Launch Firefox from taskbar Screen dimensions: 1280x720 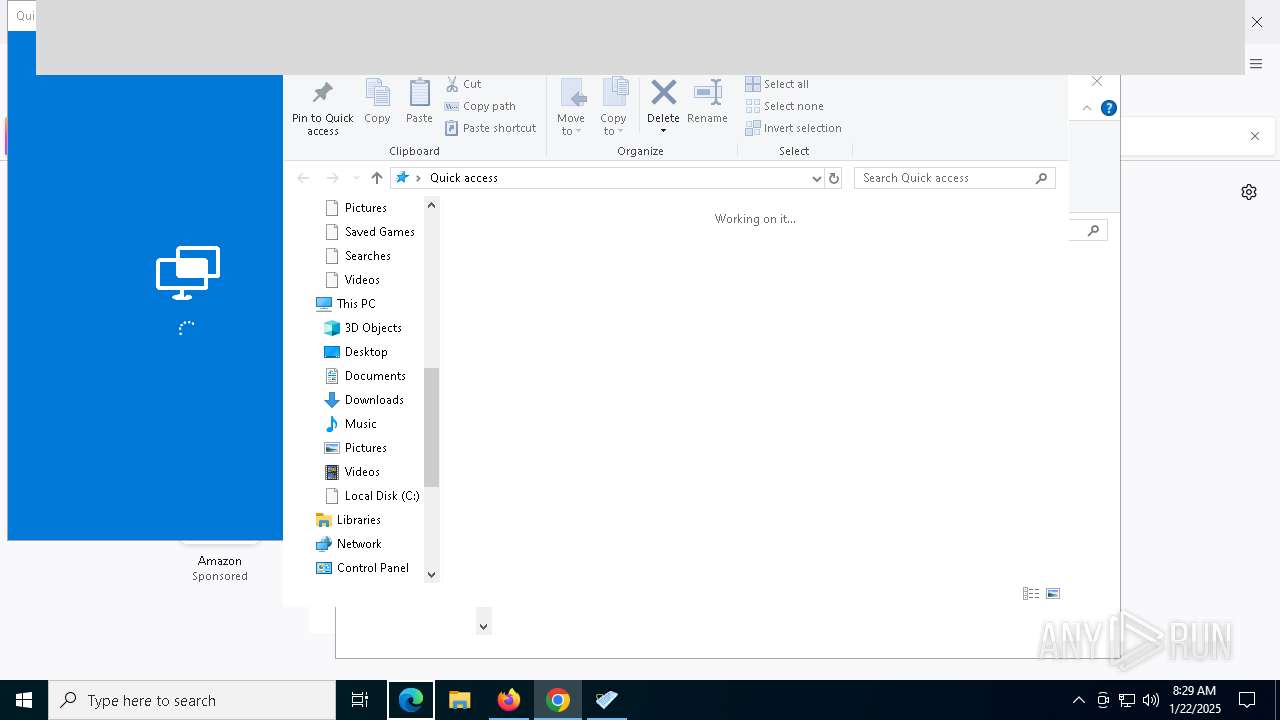(509, 700)
